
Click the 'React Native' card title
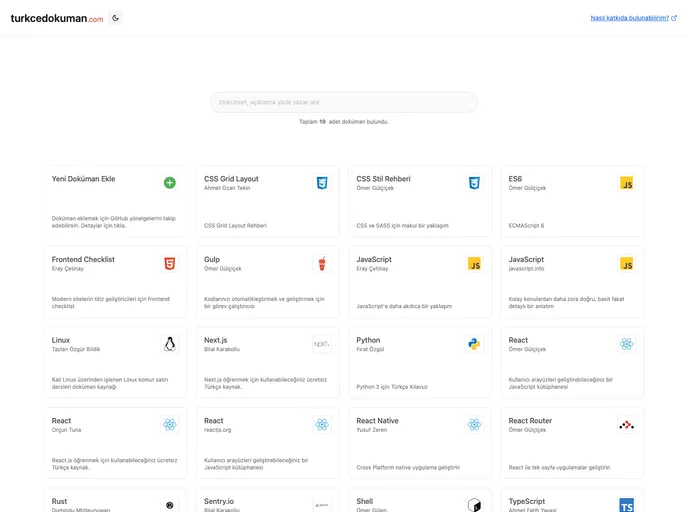[x=377, y=421]
